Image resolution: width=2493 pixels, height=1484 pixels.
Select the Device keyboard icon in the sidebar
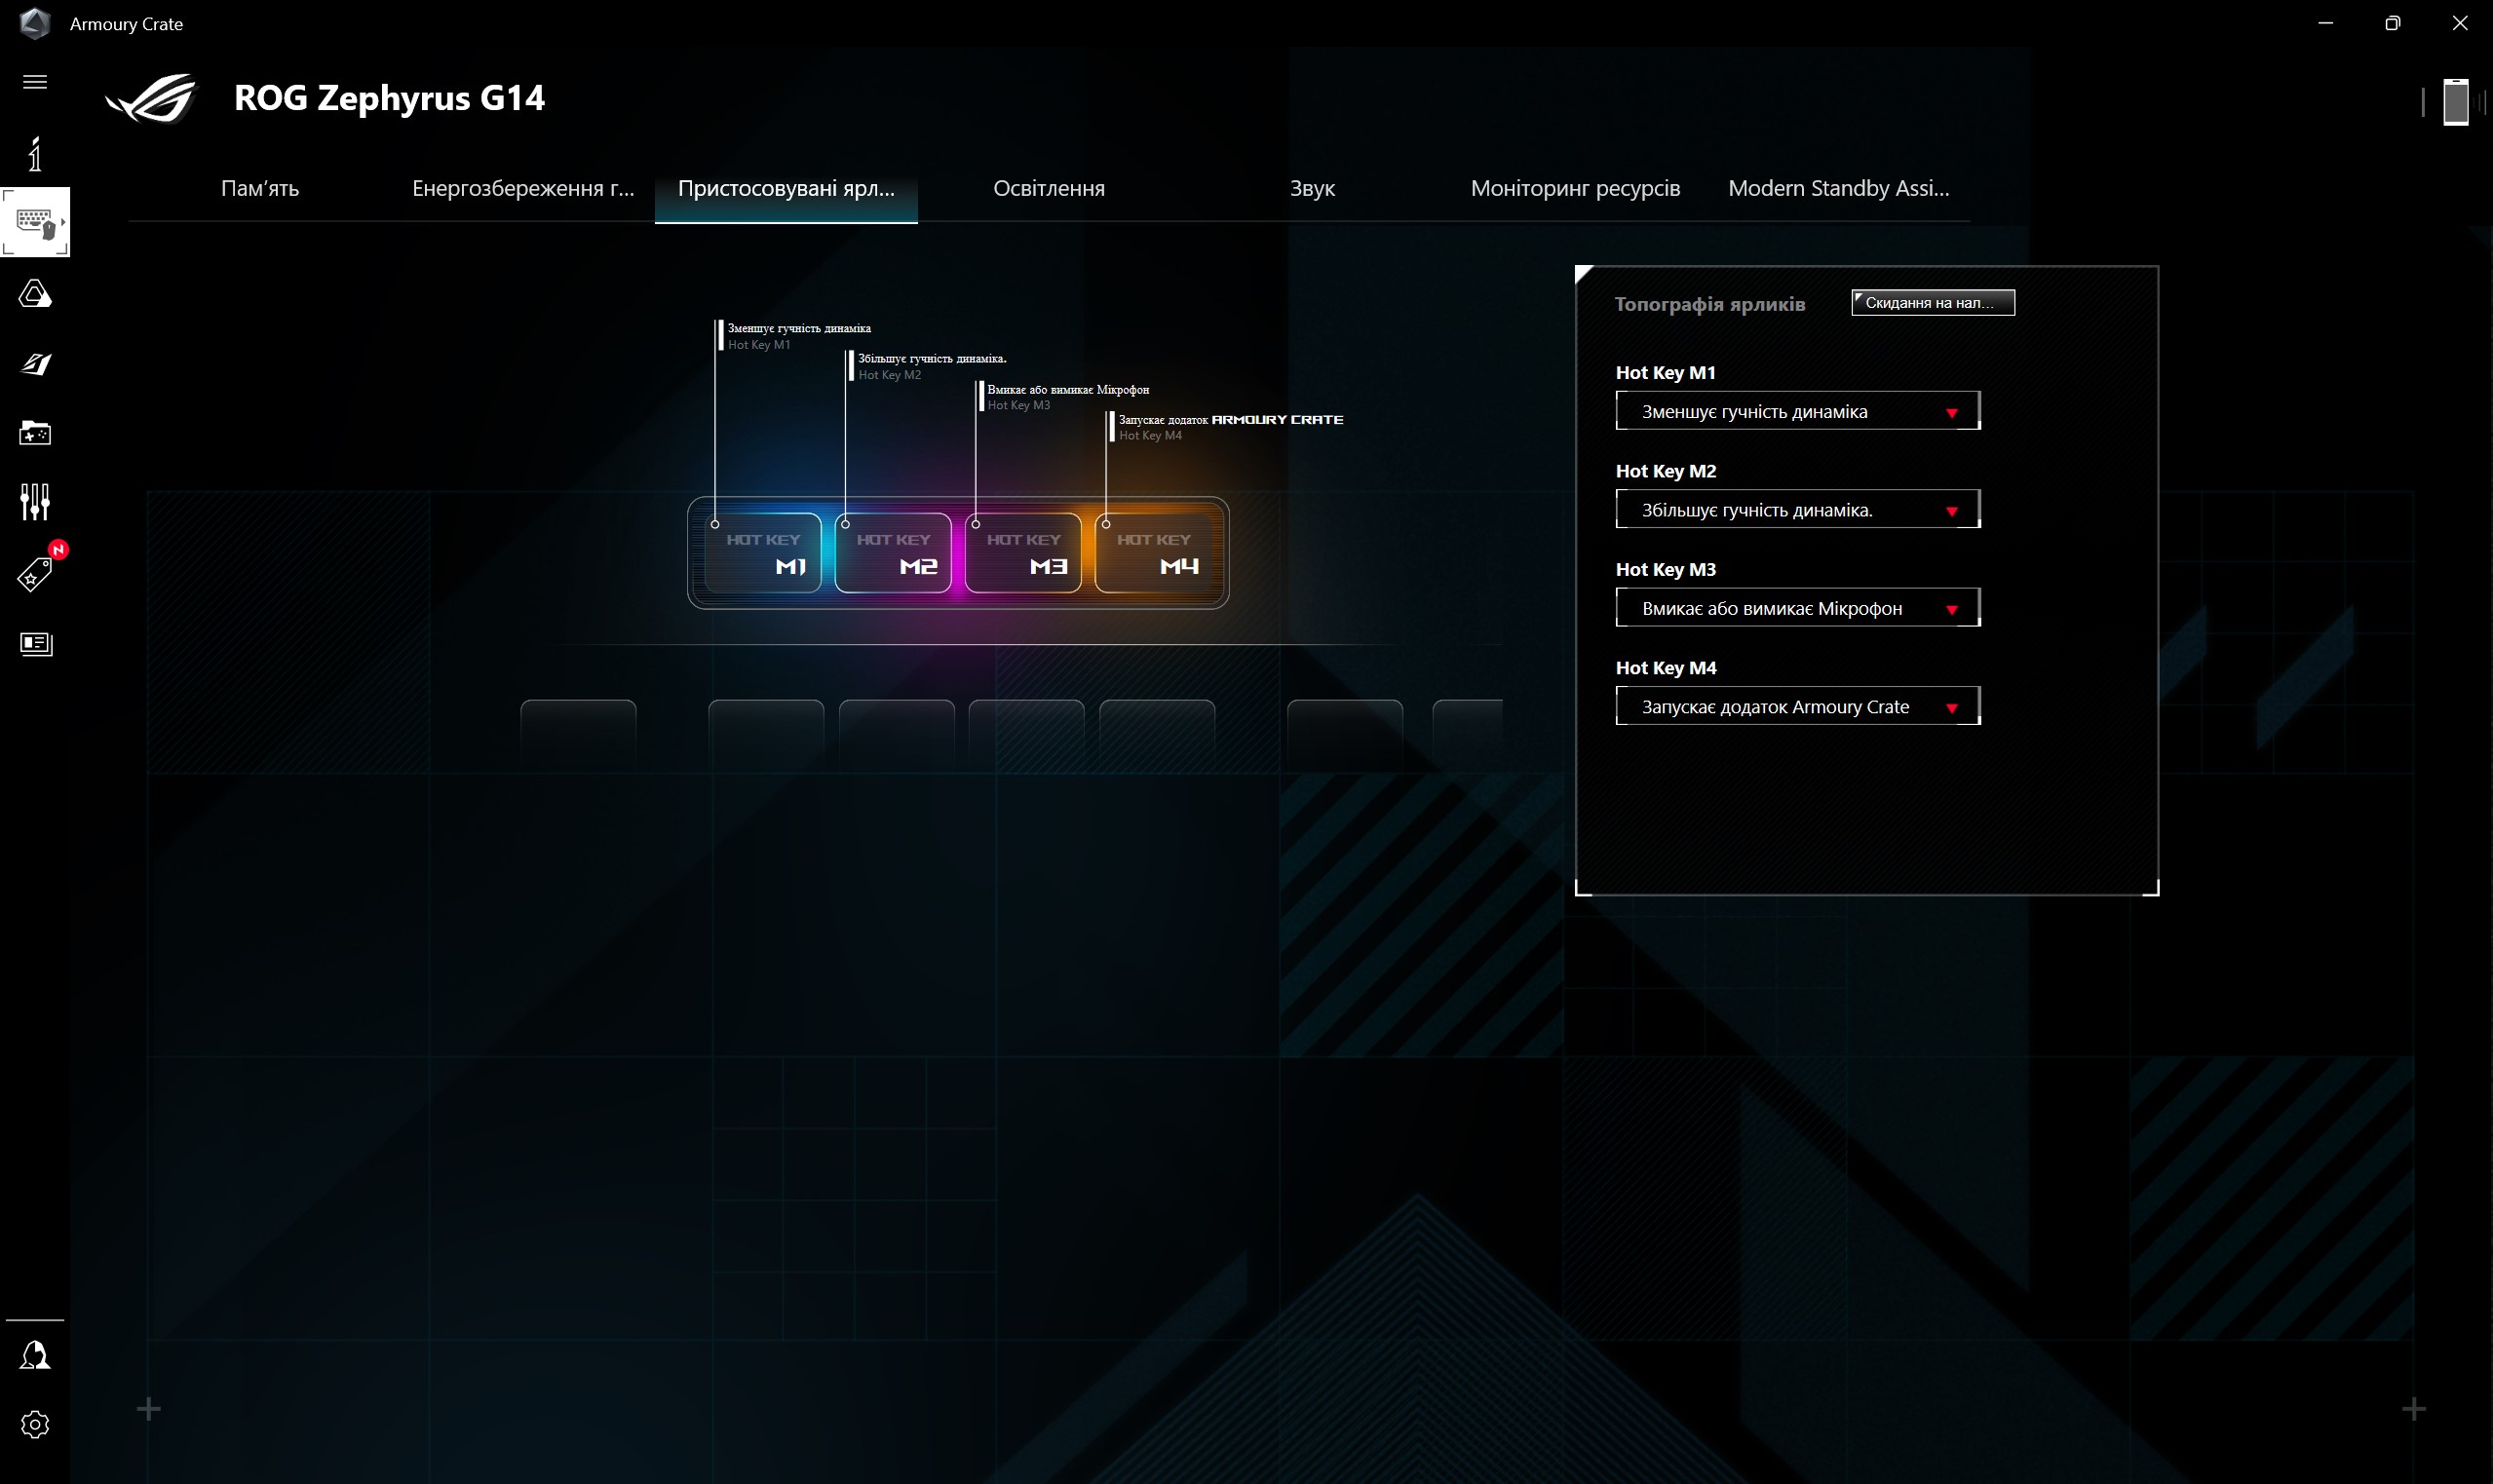(35, 222)
